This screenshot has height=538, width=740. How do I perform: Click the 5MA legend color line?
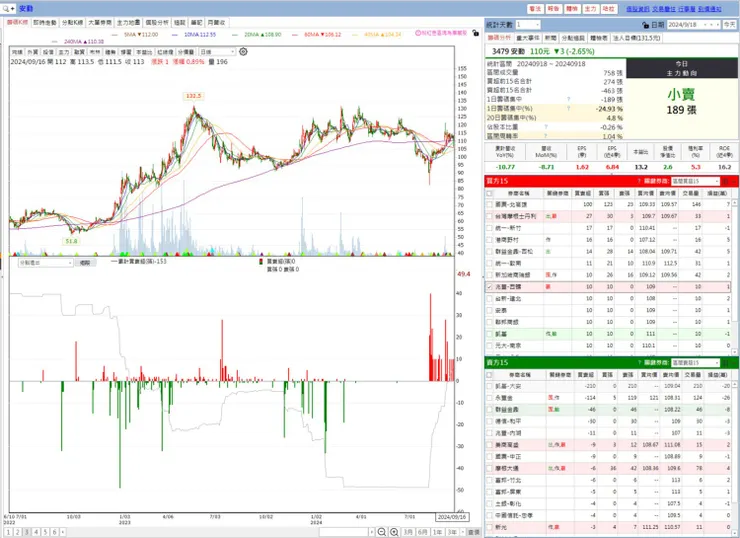click(x=115, y=35)
